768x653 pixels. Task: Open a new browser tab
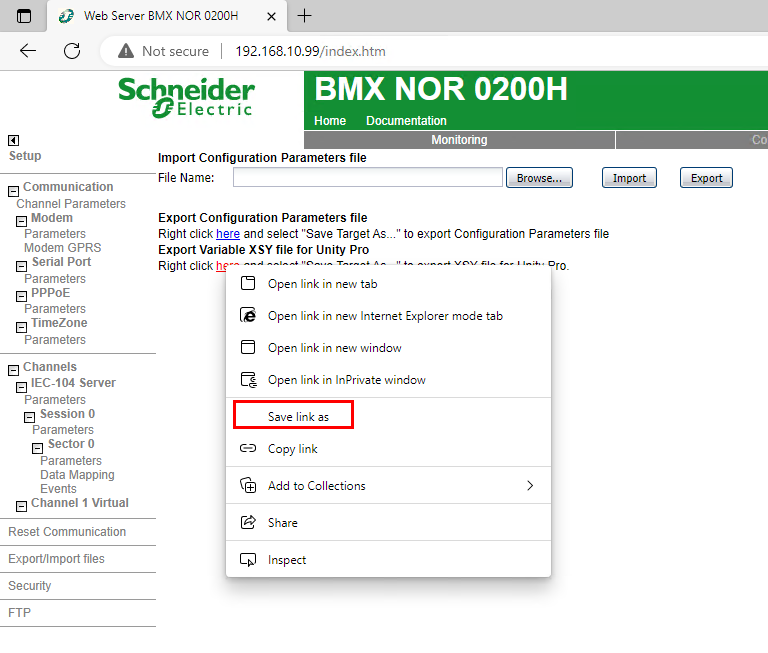[304, 16]
